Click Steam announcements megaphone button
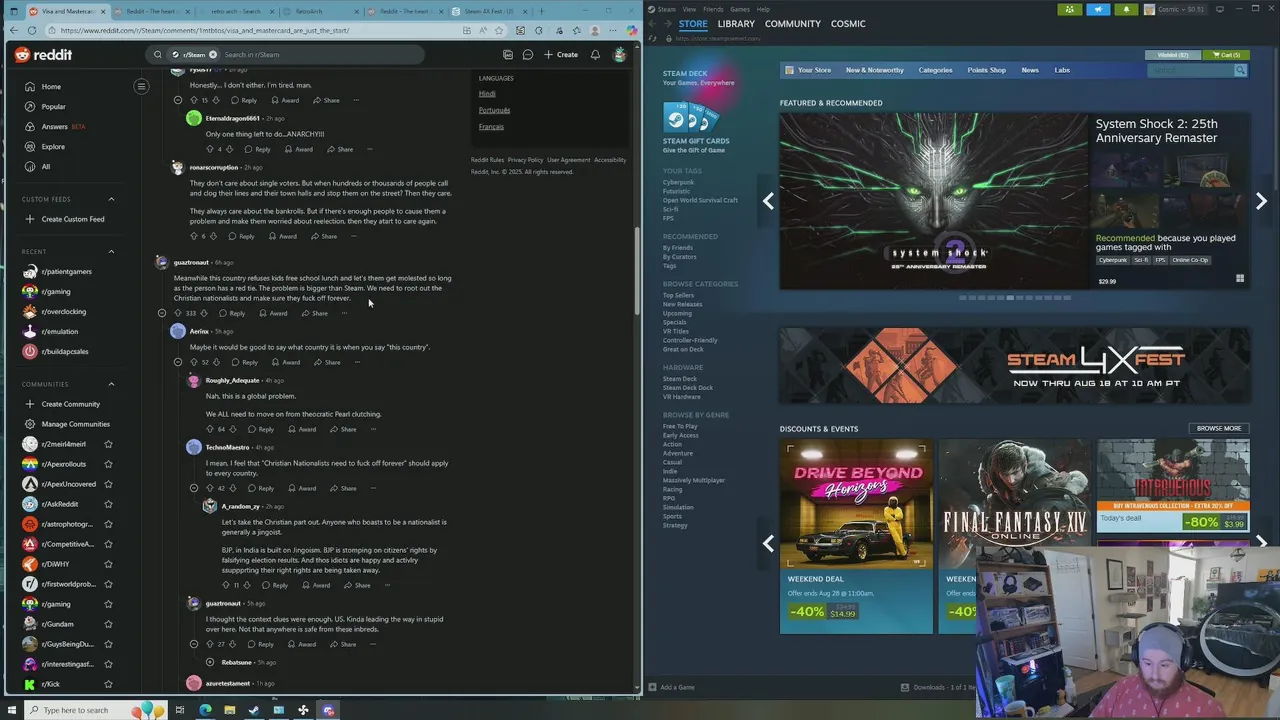Screen dimensions: 1280x720 (x=1098, y=9)
